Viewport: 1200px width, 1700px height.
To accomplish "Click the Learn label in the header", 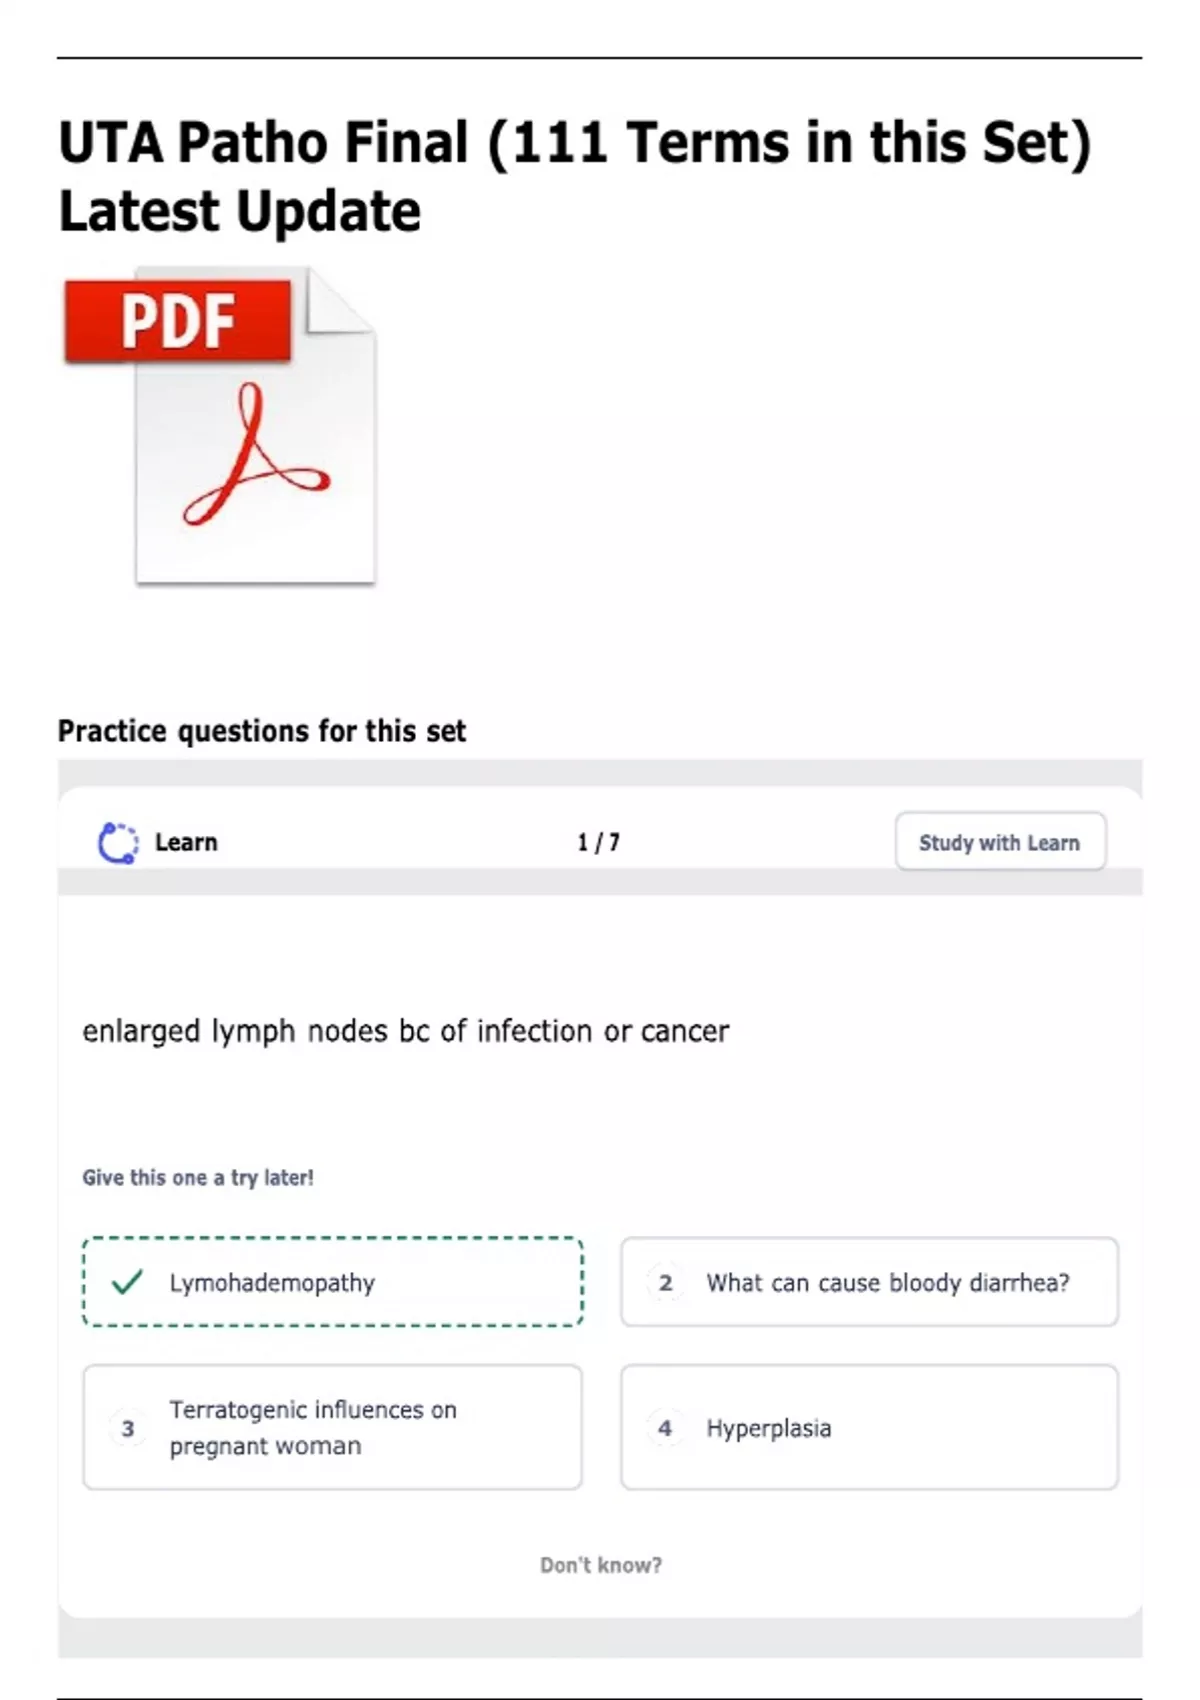I will coord(186,842).
